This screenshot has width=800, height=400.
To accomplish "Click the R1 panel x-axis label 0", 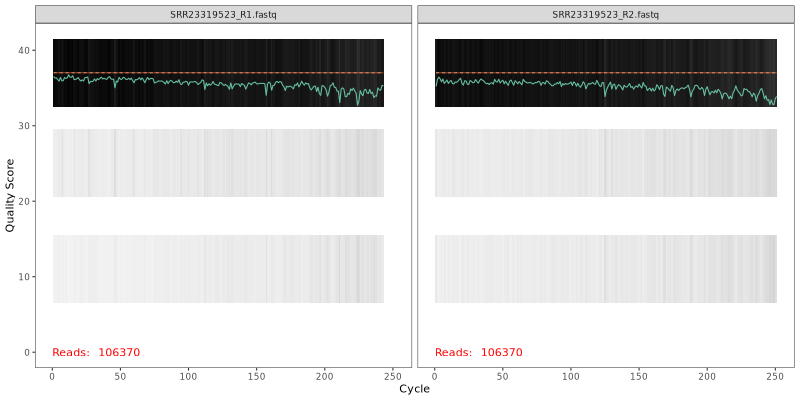I will (52, 376).
